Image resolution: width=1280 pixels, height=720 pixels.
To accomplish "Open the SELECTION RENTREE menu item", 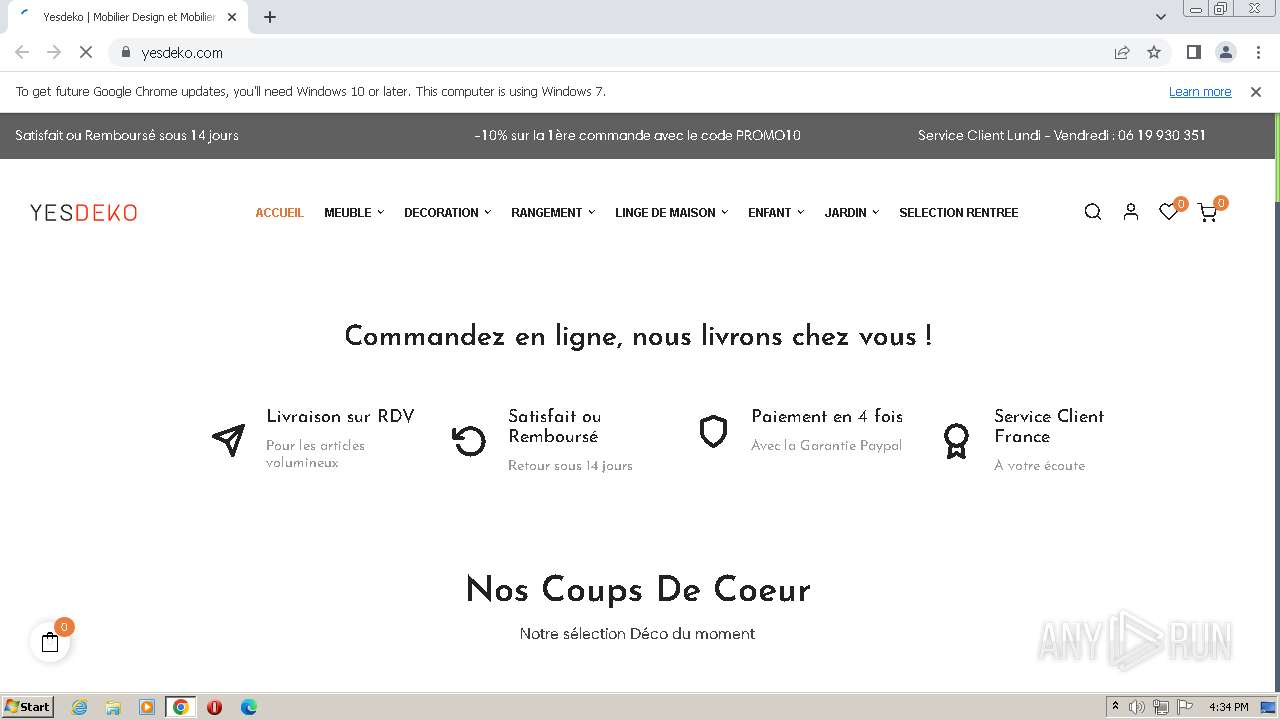I will tap(958, 212).
